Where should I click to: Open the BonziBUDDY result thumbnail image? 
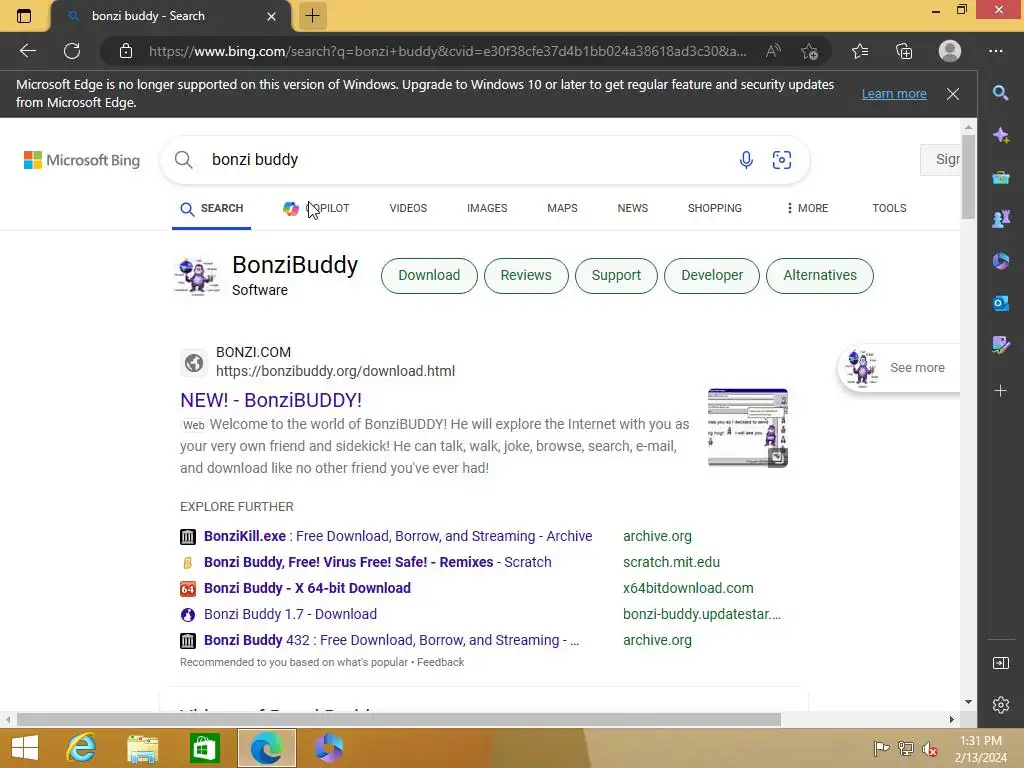[748, 428]
